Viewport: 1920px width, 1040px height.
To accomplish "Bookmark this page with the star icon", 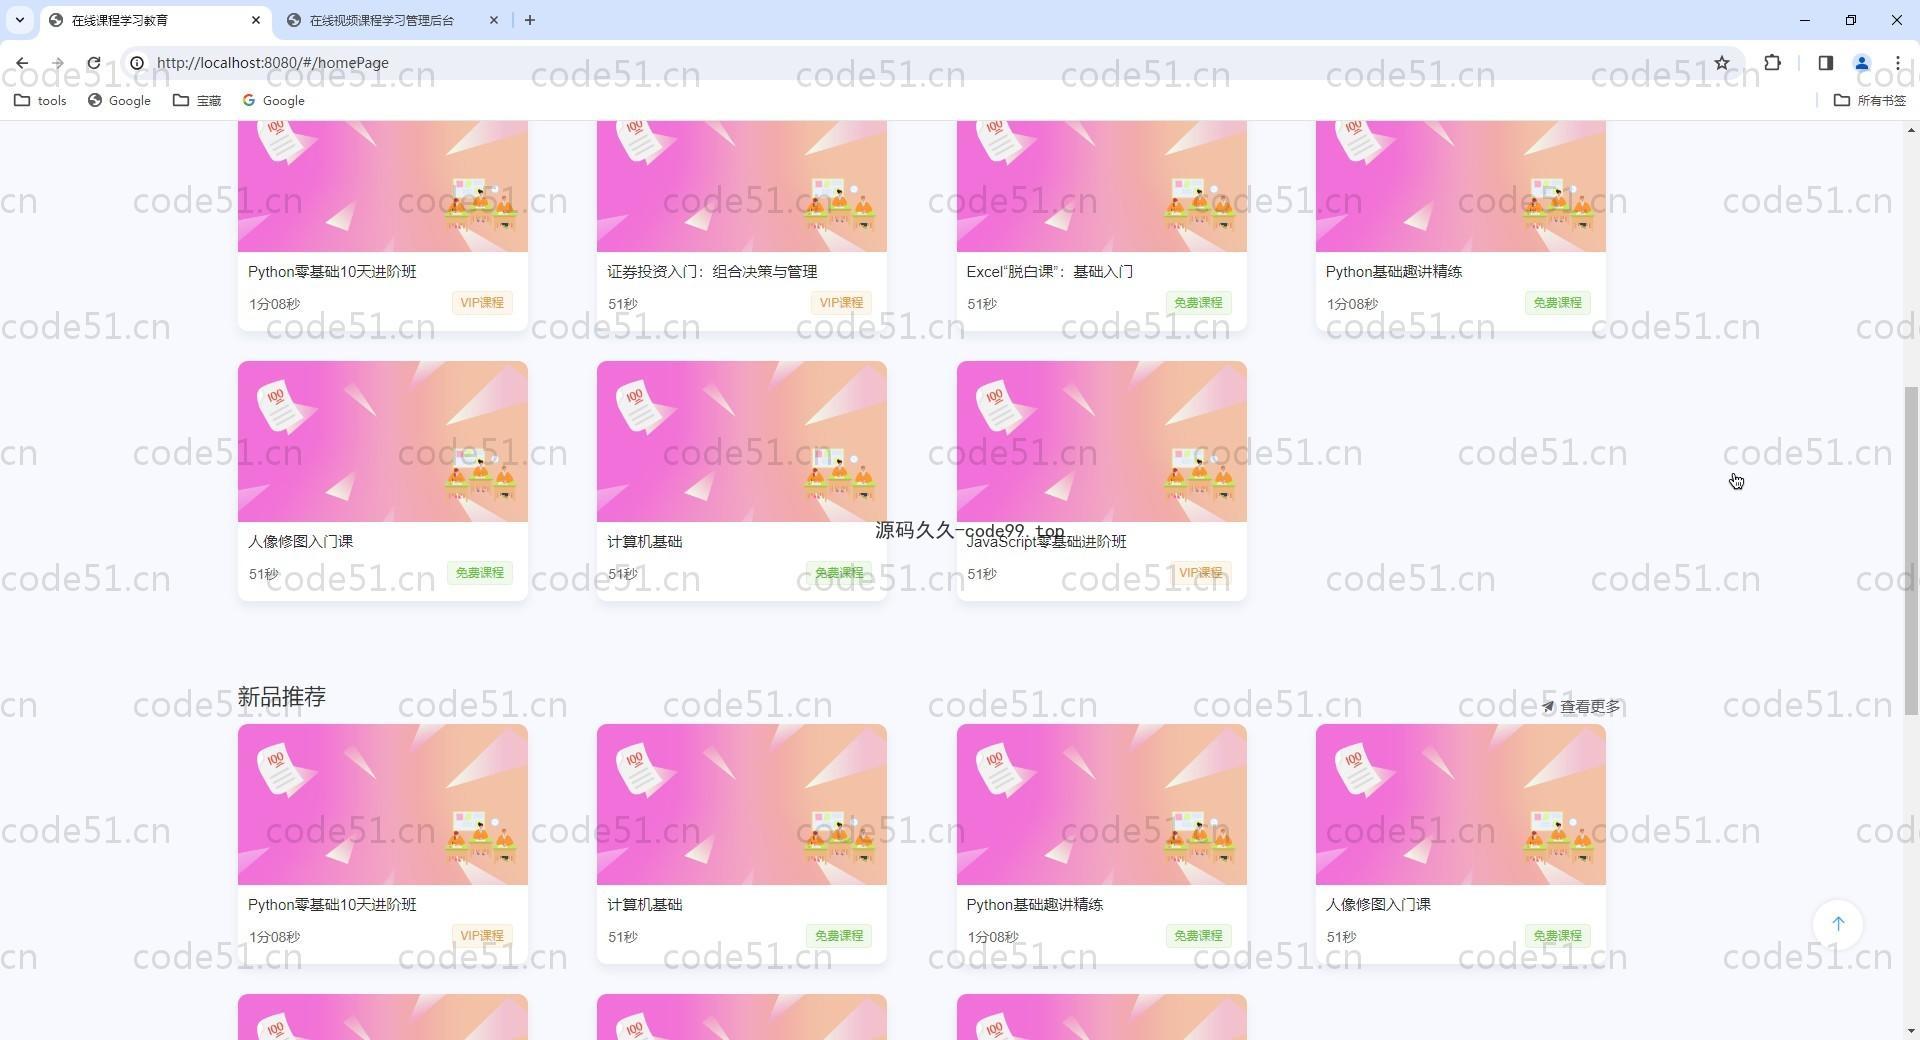I will (1722, 63).
